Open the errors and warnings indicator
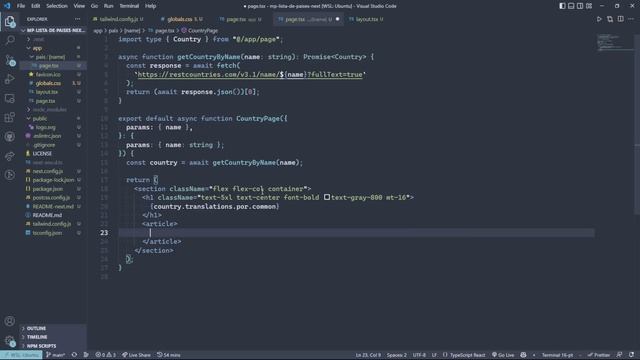Image resolution: width=640 pixels, height=360 pixels. click(x=106, y=355)
